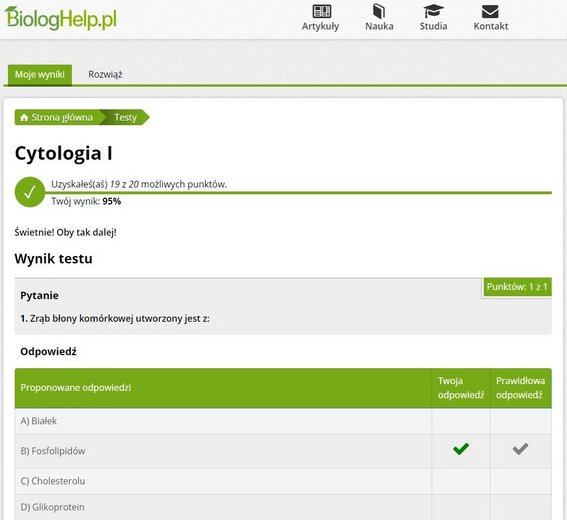Click the Nauka book icon
This screenshot has width=567, height=520.
379,11
